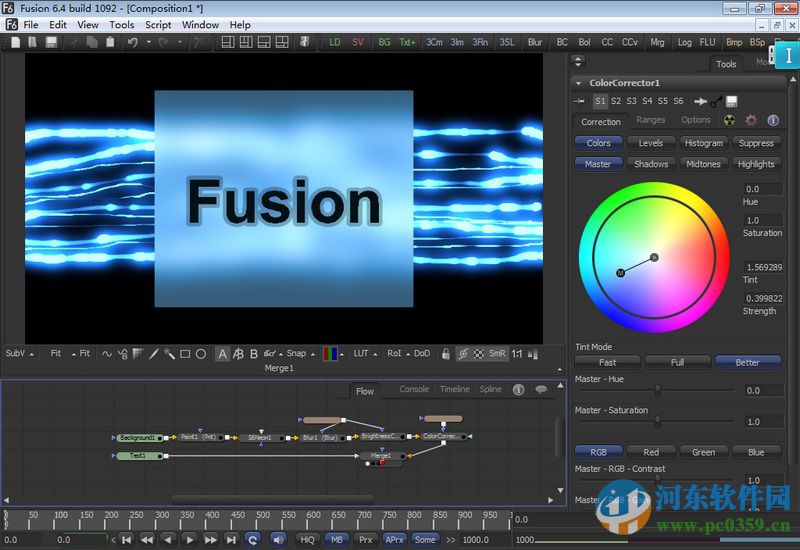Click the Master Saturation slider
Image resolution: width=800 pixels, height=550 pixels.
(x=658, y=422)
